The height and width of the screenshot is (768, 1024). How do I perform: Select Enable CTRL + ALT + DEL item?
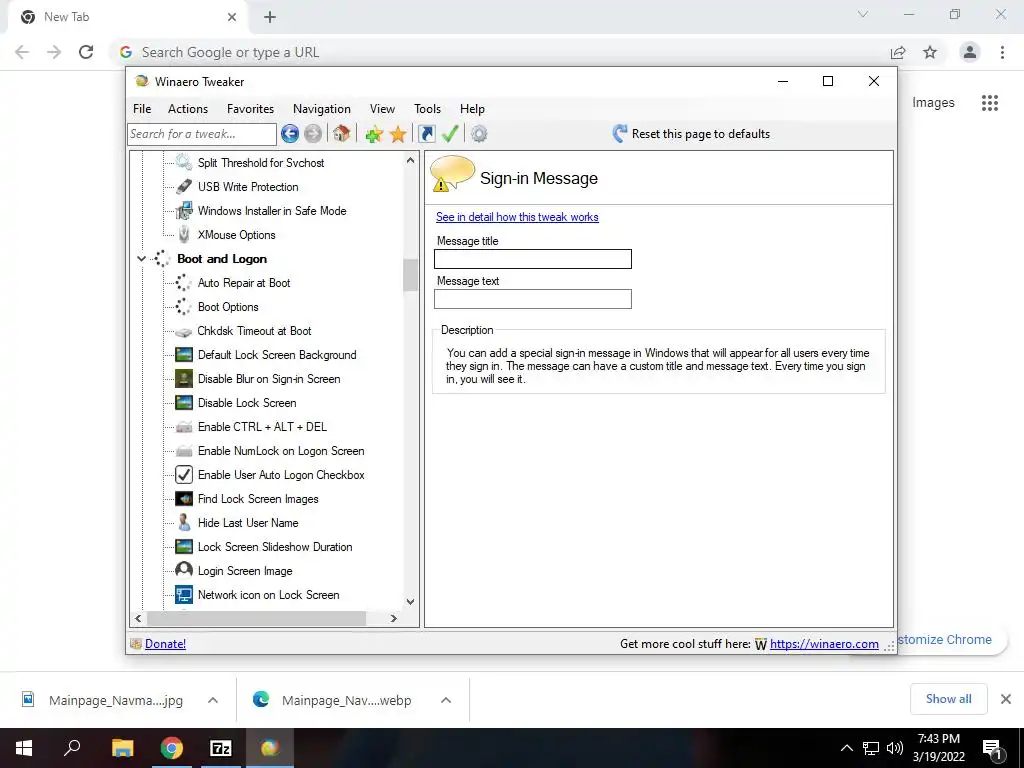tap(263, 427)
